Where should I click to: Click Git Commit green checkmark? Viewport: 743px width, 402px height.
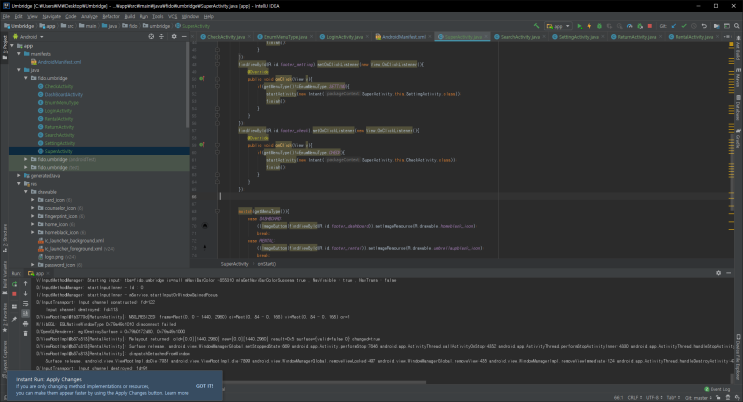(x=684, y=26)
